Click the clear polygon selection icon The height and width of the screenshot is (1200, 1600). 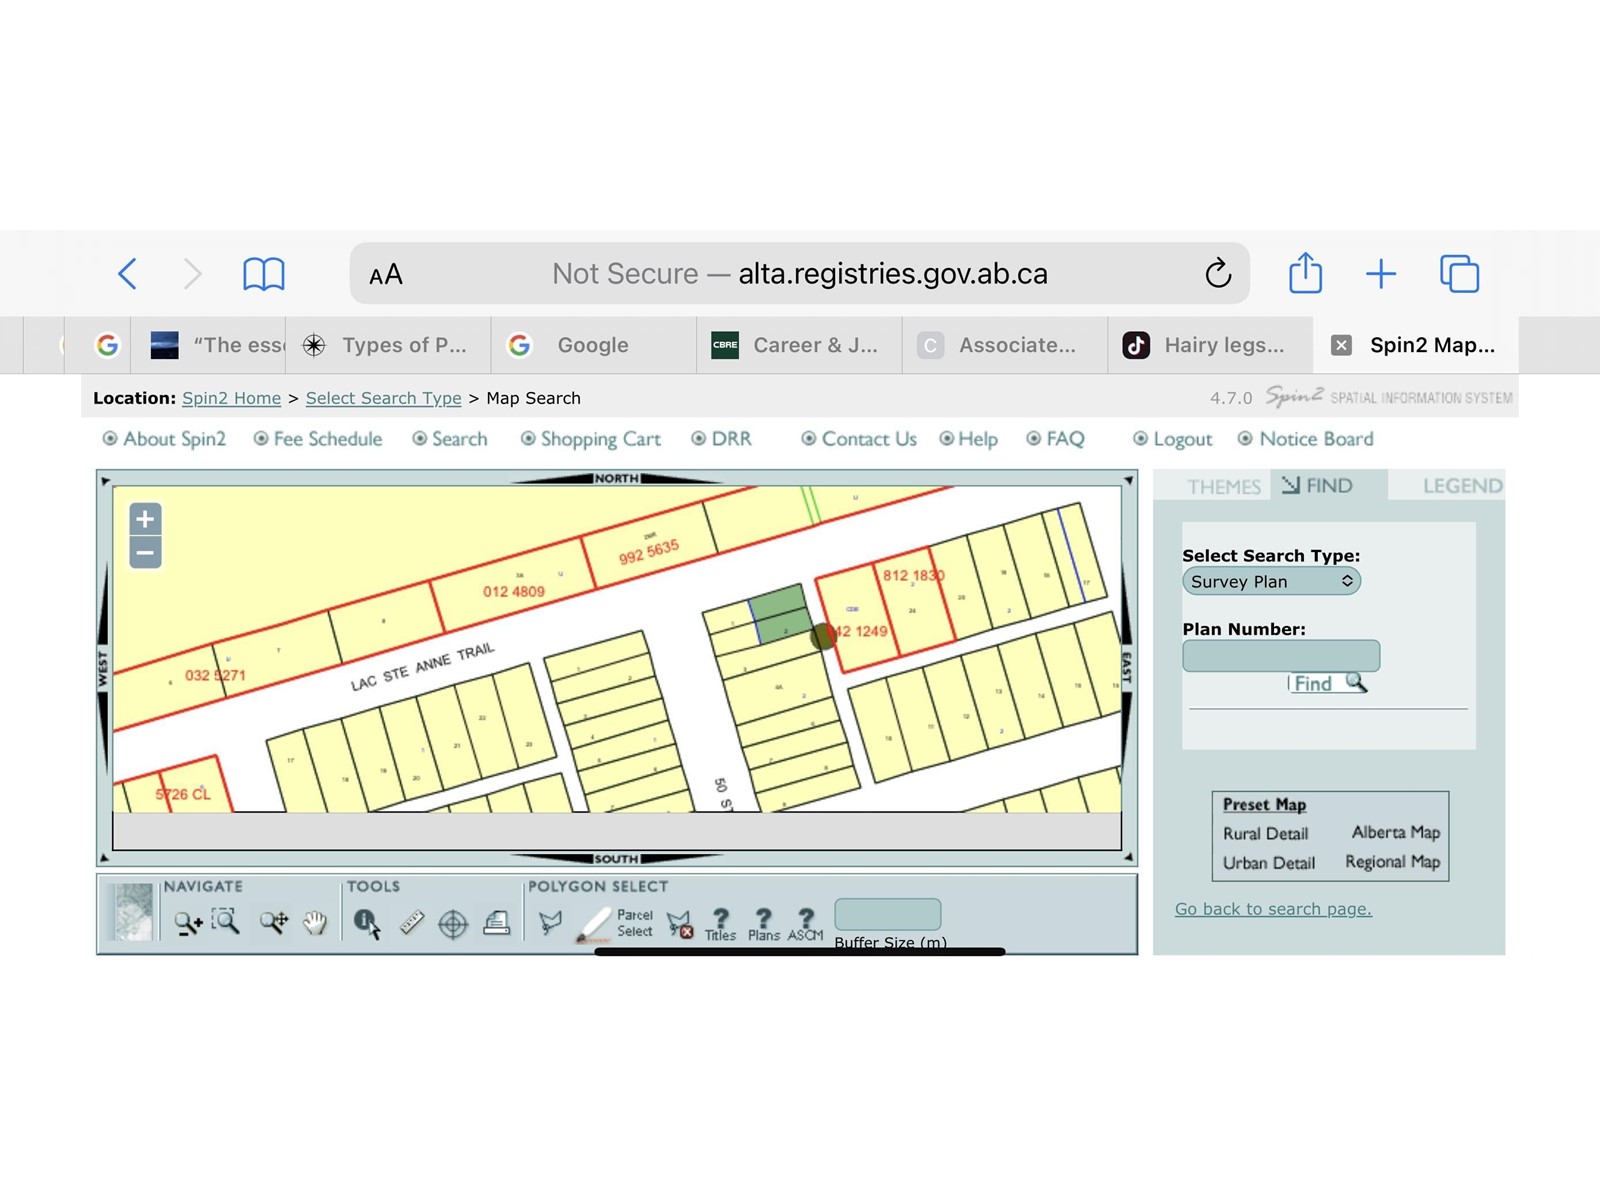click(680, 923)
